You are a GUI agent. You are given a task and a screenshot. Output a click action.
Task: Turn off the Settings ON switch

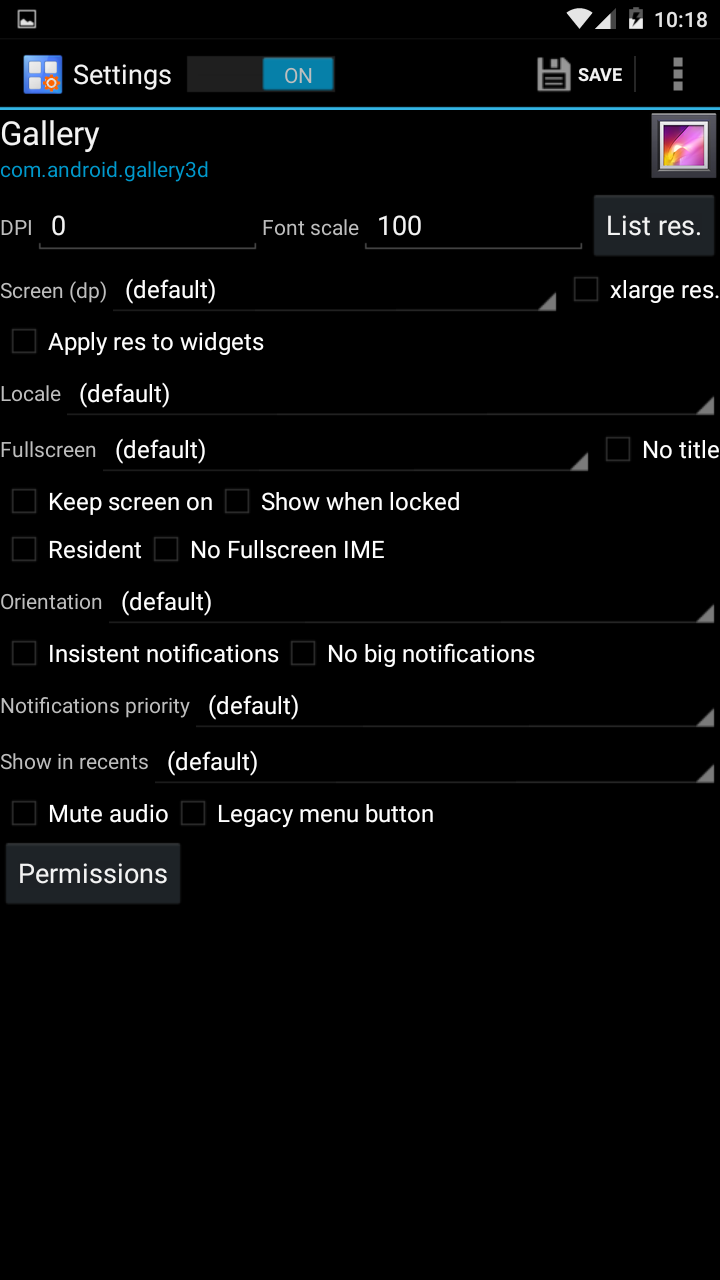click(261, 75)
